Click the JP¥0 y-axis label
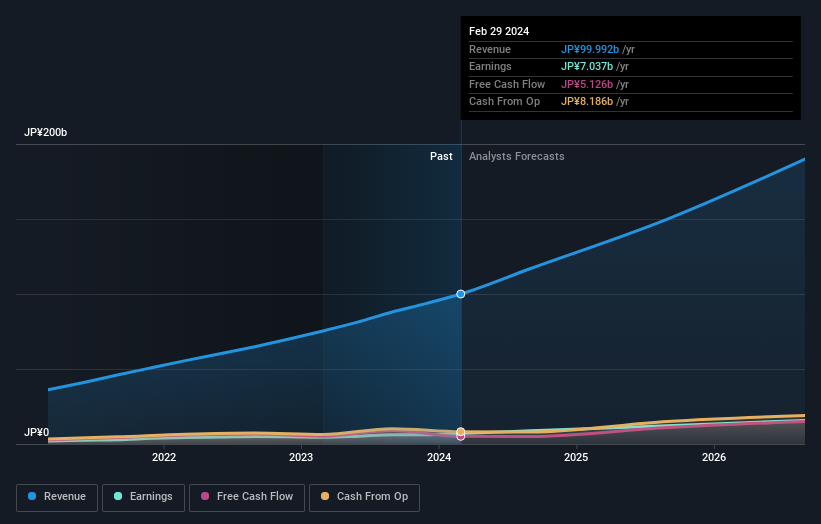Image resolution: width=821 pixels, height=524 pixels. 37,432
